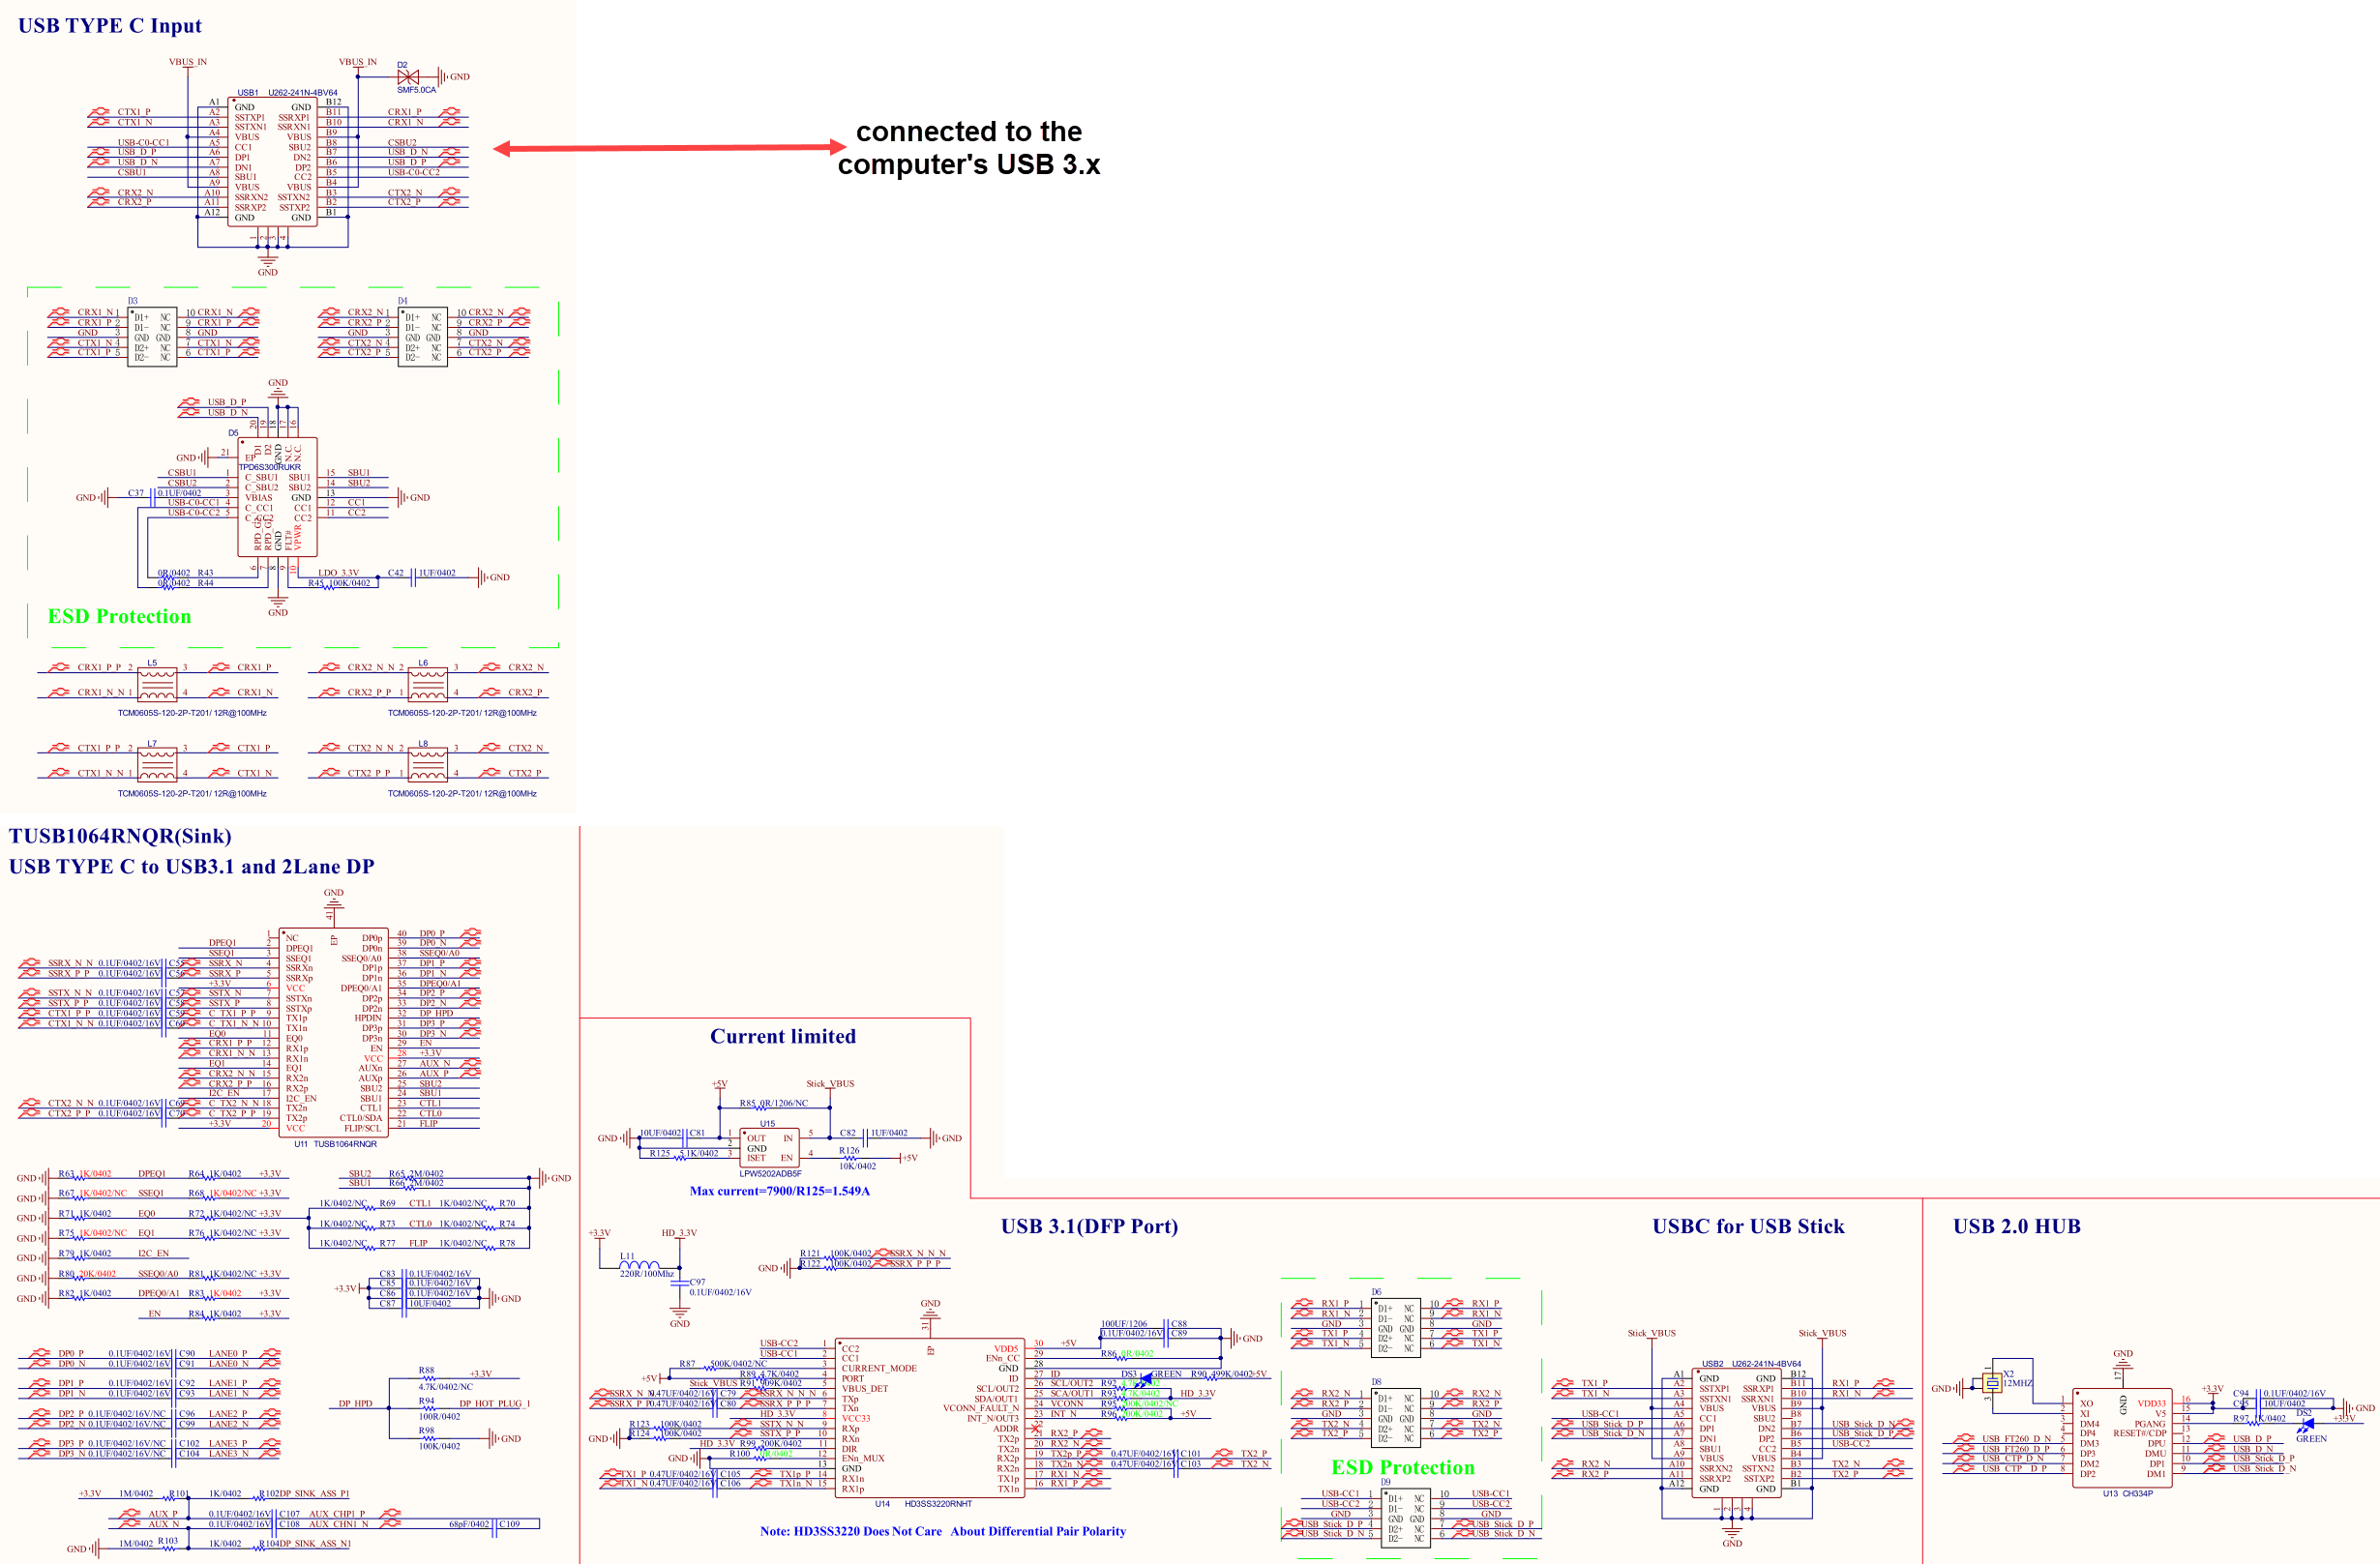Select the 'USB 2.0 HUB' heading
Image resolution: width=2380 pixels, height=1564 pixels.
coord(2016,1226)
